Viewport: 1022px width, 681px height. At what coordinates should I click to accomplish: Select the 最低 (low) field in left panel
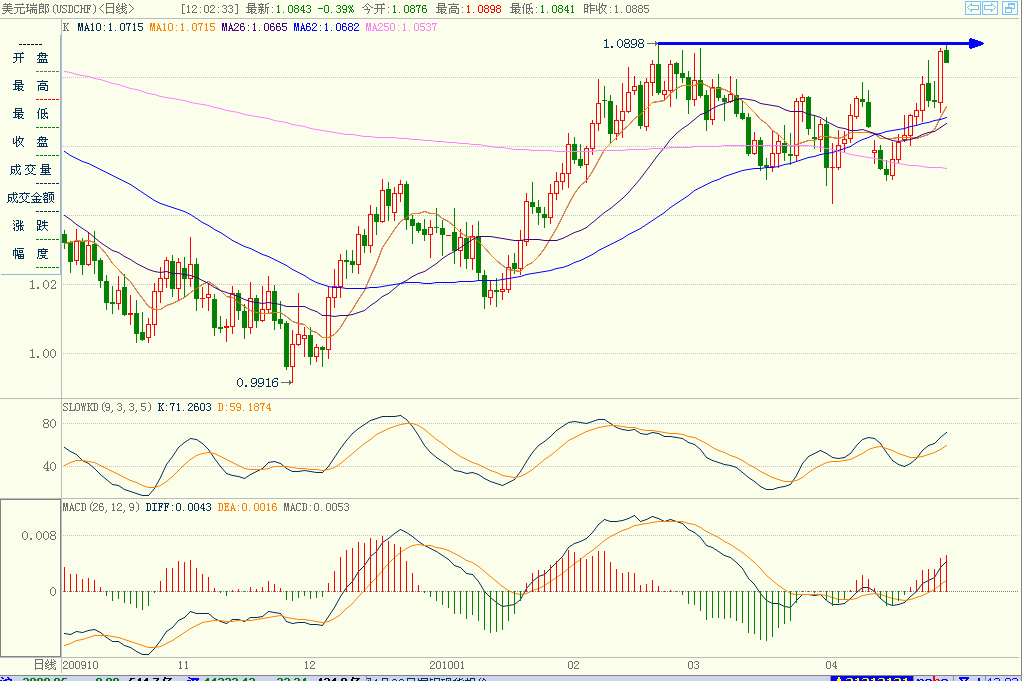pos(31,114)
